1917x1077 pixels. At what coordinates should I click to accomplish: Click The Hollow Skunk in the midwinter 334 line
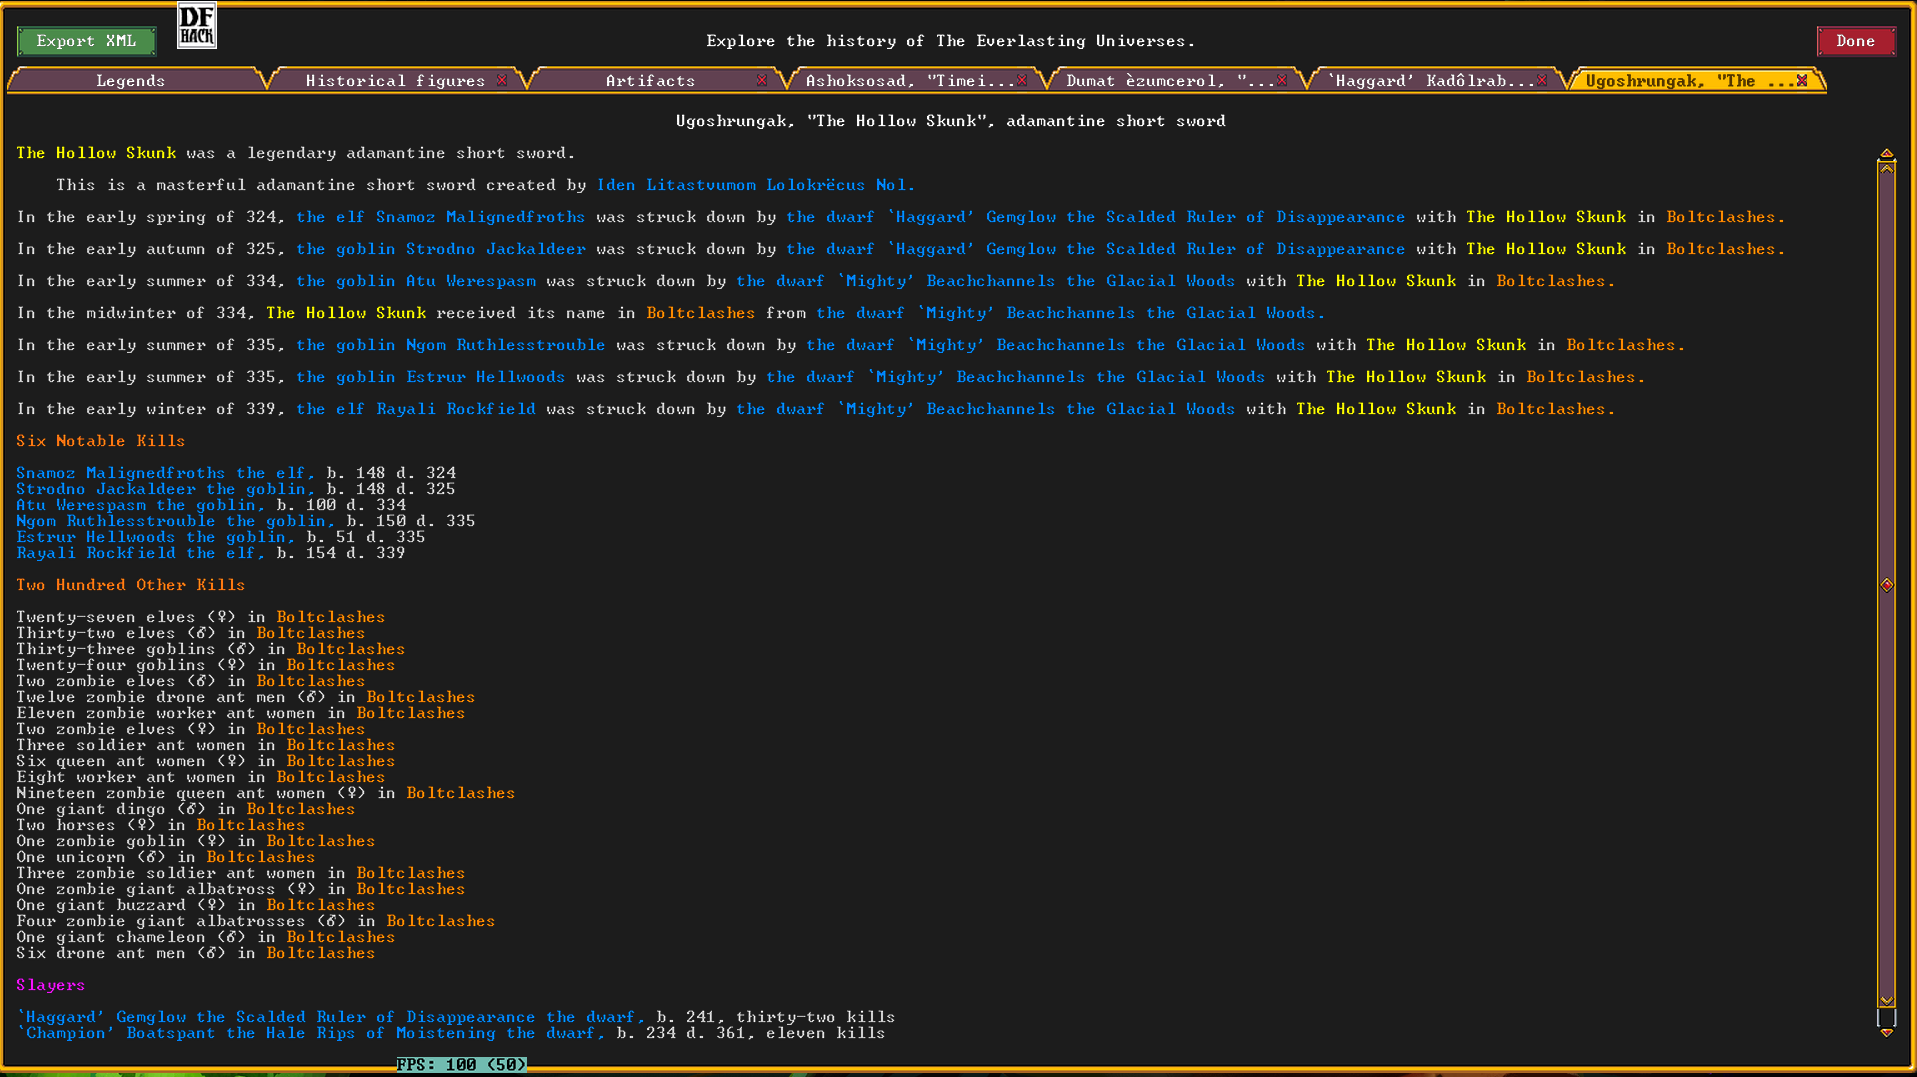click(346, 313)
